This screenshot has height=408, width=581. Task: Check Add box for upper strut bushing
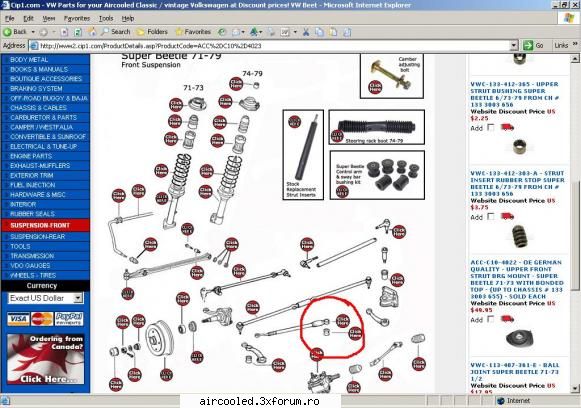tap(491, 127)
